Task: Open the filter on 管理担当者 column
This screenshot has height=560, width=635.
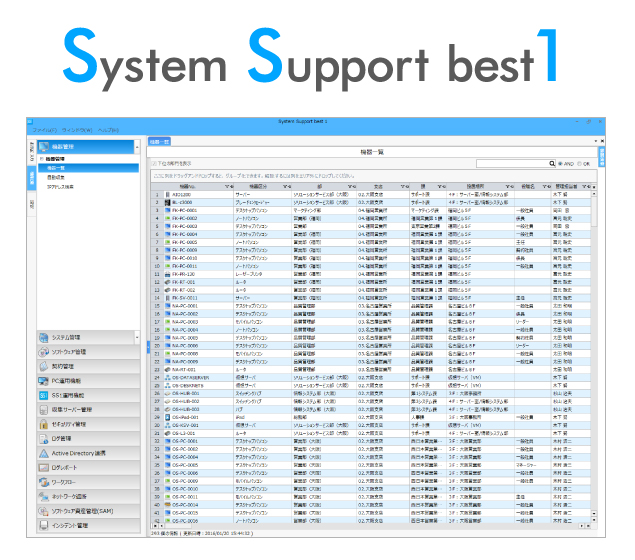Action: 586,187
